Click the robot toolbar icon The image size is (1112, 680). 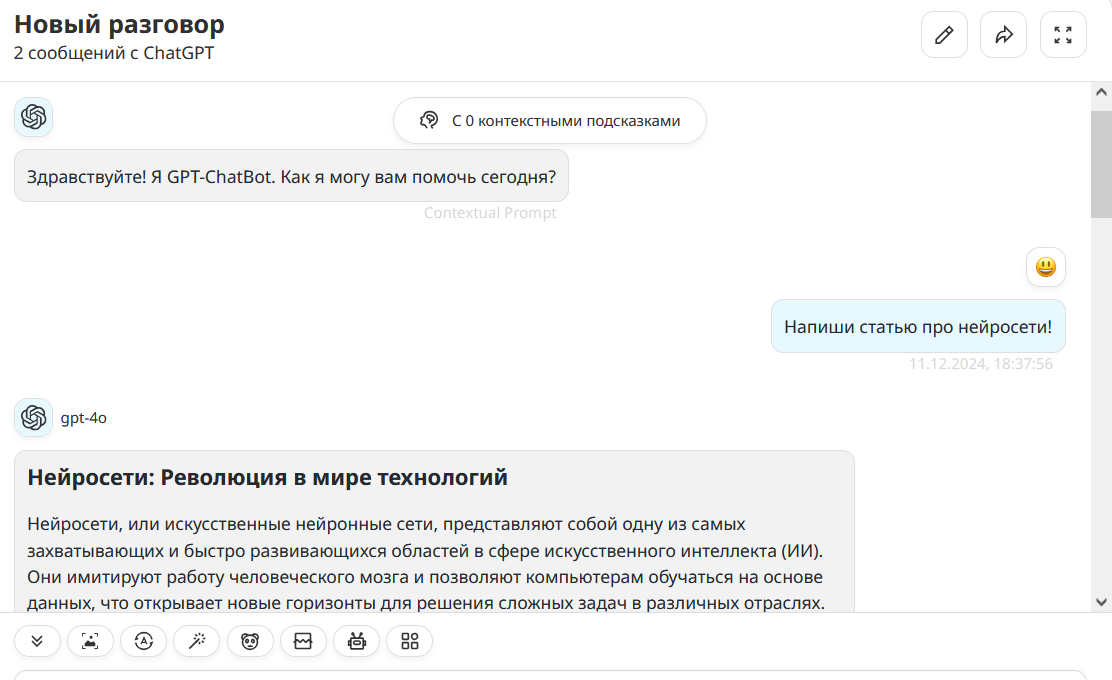(x=357, y=642)
